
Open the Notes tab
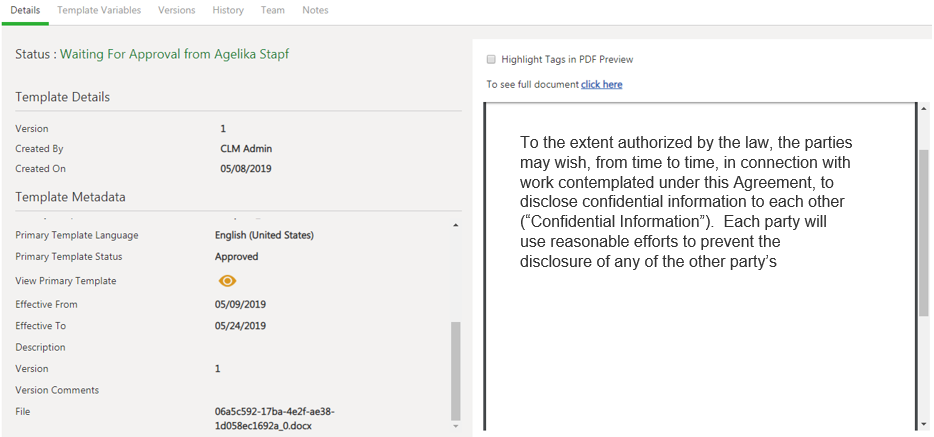tap(315, 10)
